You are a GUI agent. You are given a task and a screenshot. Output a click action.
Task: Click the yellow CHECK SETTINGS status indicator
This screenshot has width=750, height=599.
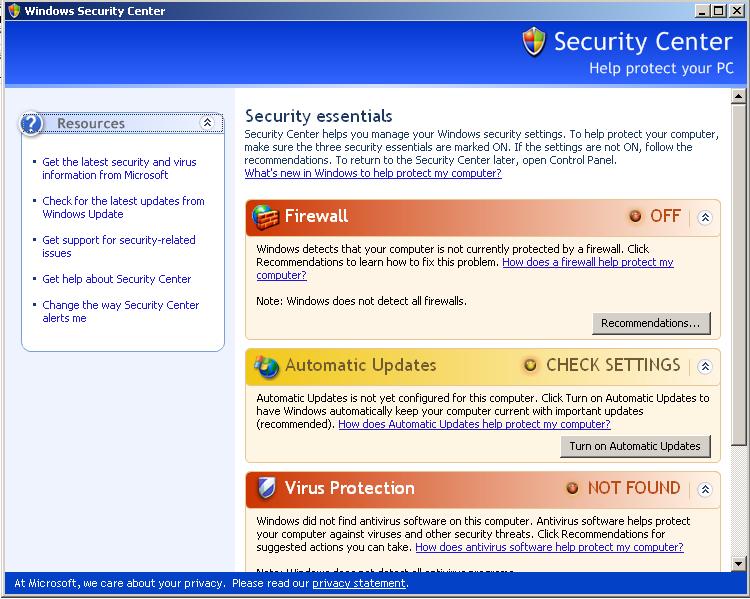[x=530, y=366]
